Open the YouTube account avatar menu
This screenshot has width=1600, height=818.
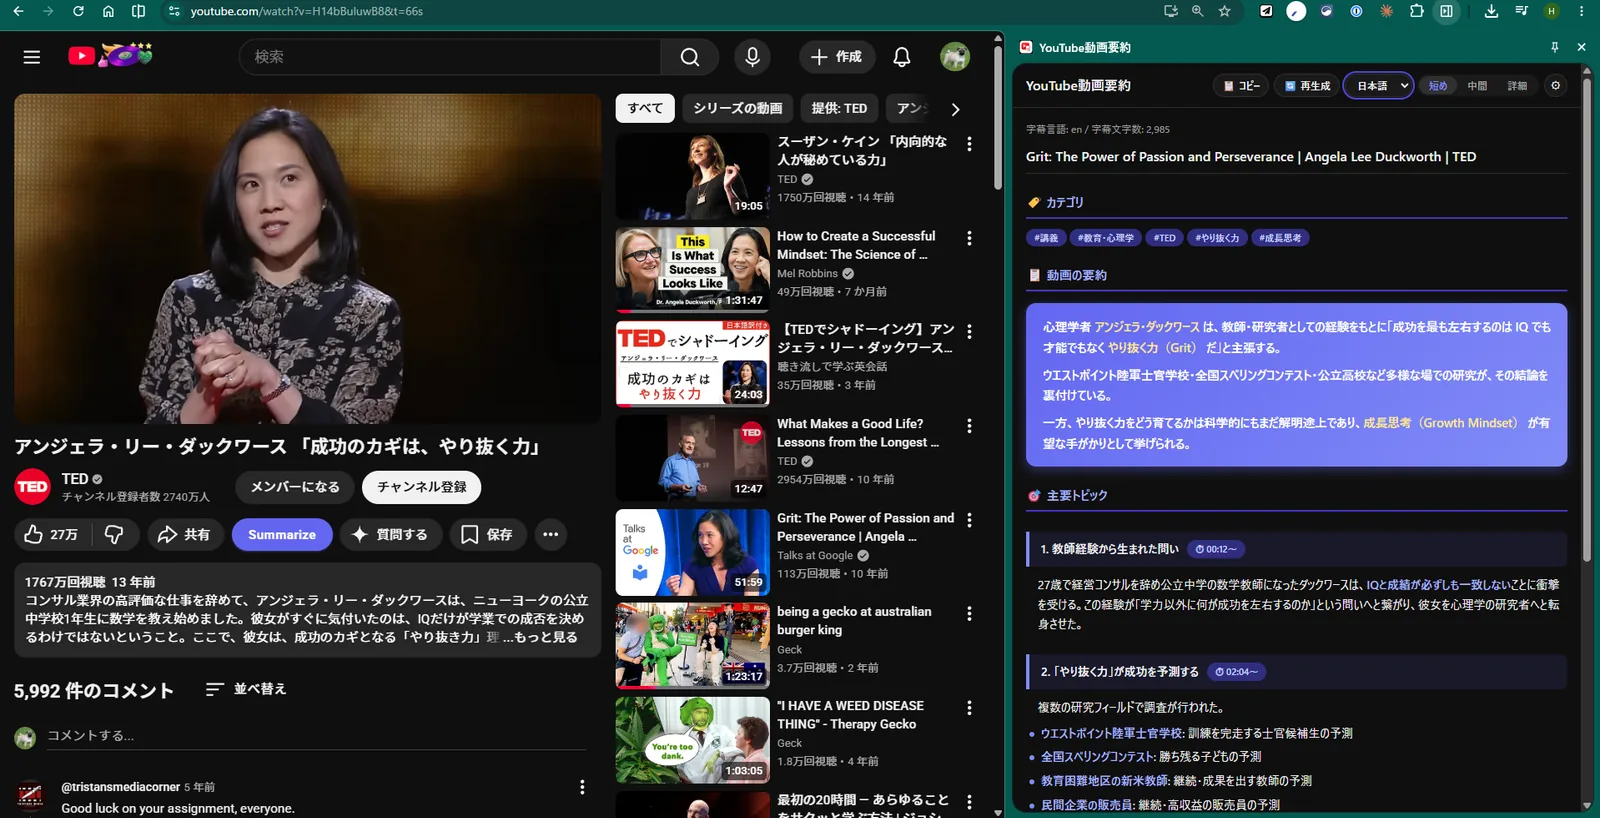955,57
